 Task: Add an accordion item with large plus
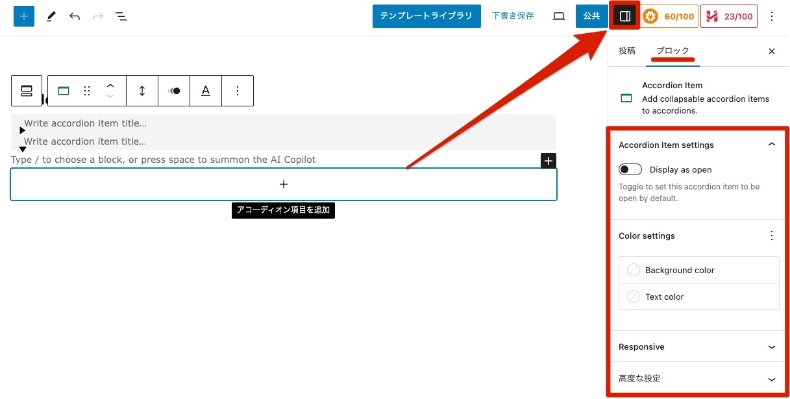(x=284, y=184)
